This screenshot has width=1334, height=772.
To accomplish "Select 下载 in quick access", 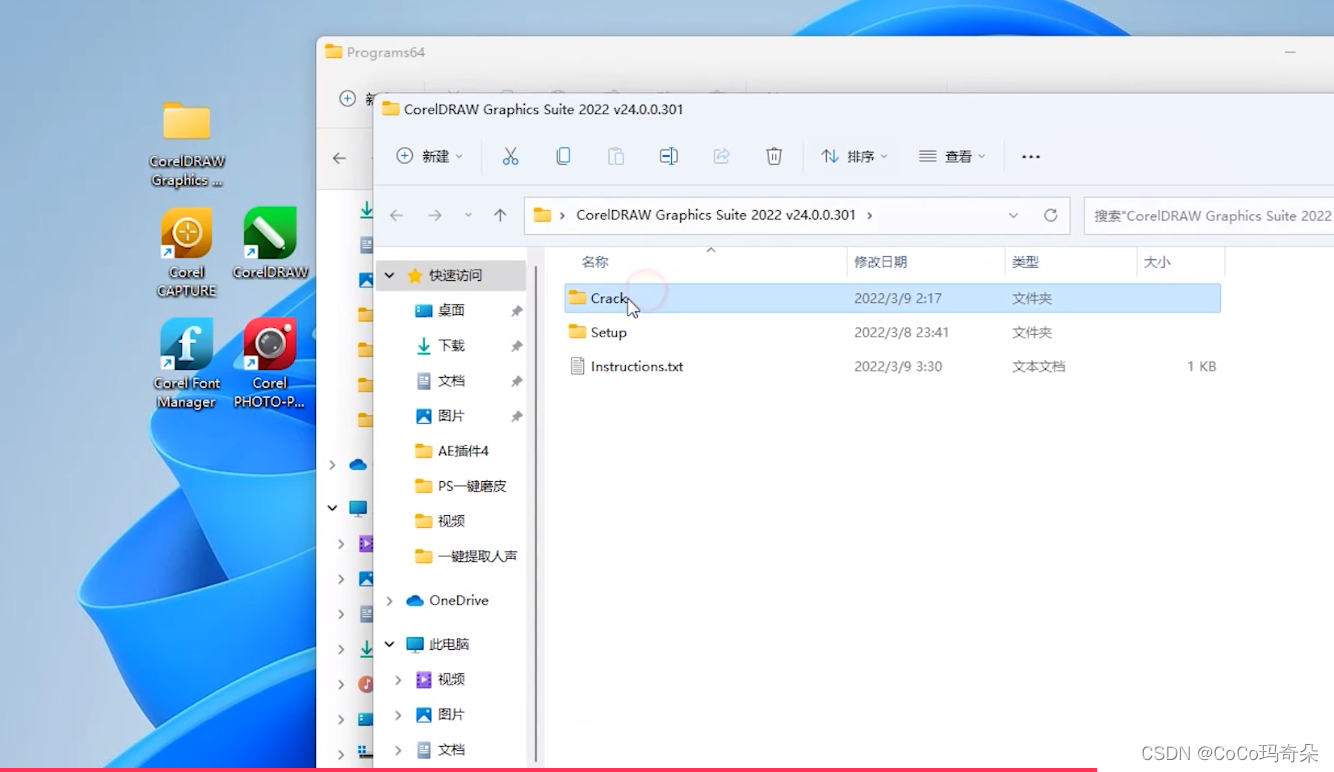I will tap(451, 346).
